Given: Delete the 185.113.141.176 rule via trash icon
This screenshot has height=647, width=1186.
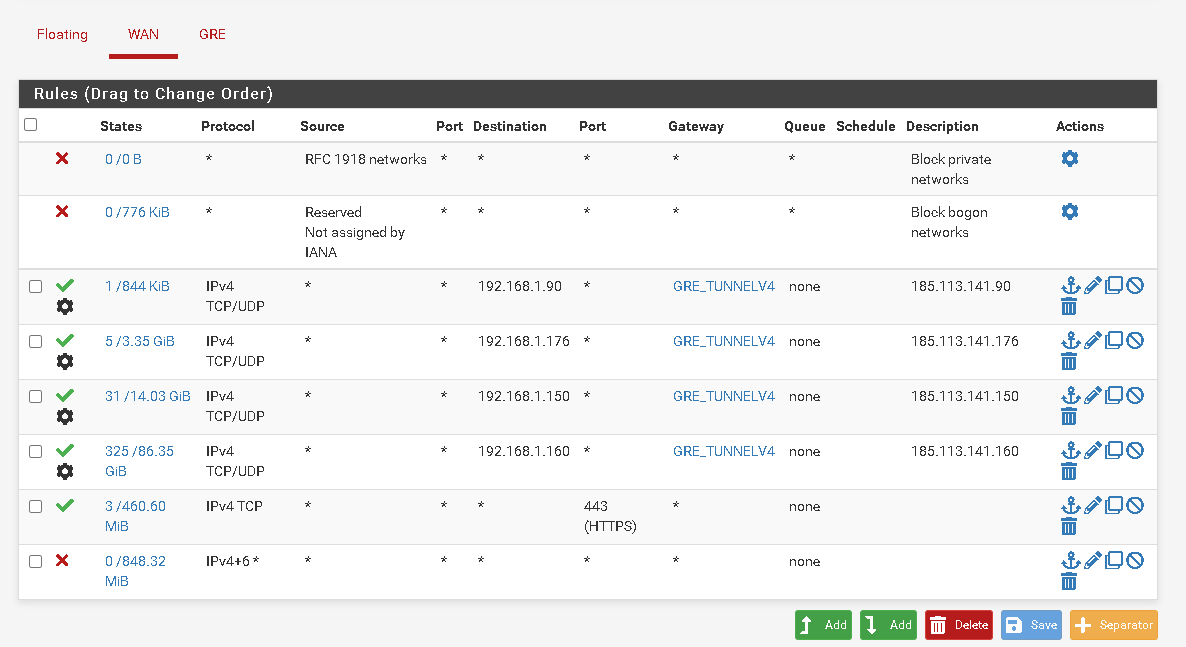Looking at the screenshot, I should pos(1069,362).
